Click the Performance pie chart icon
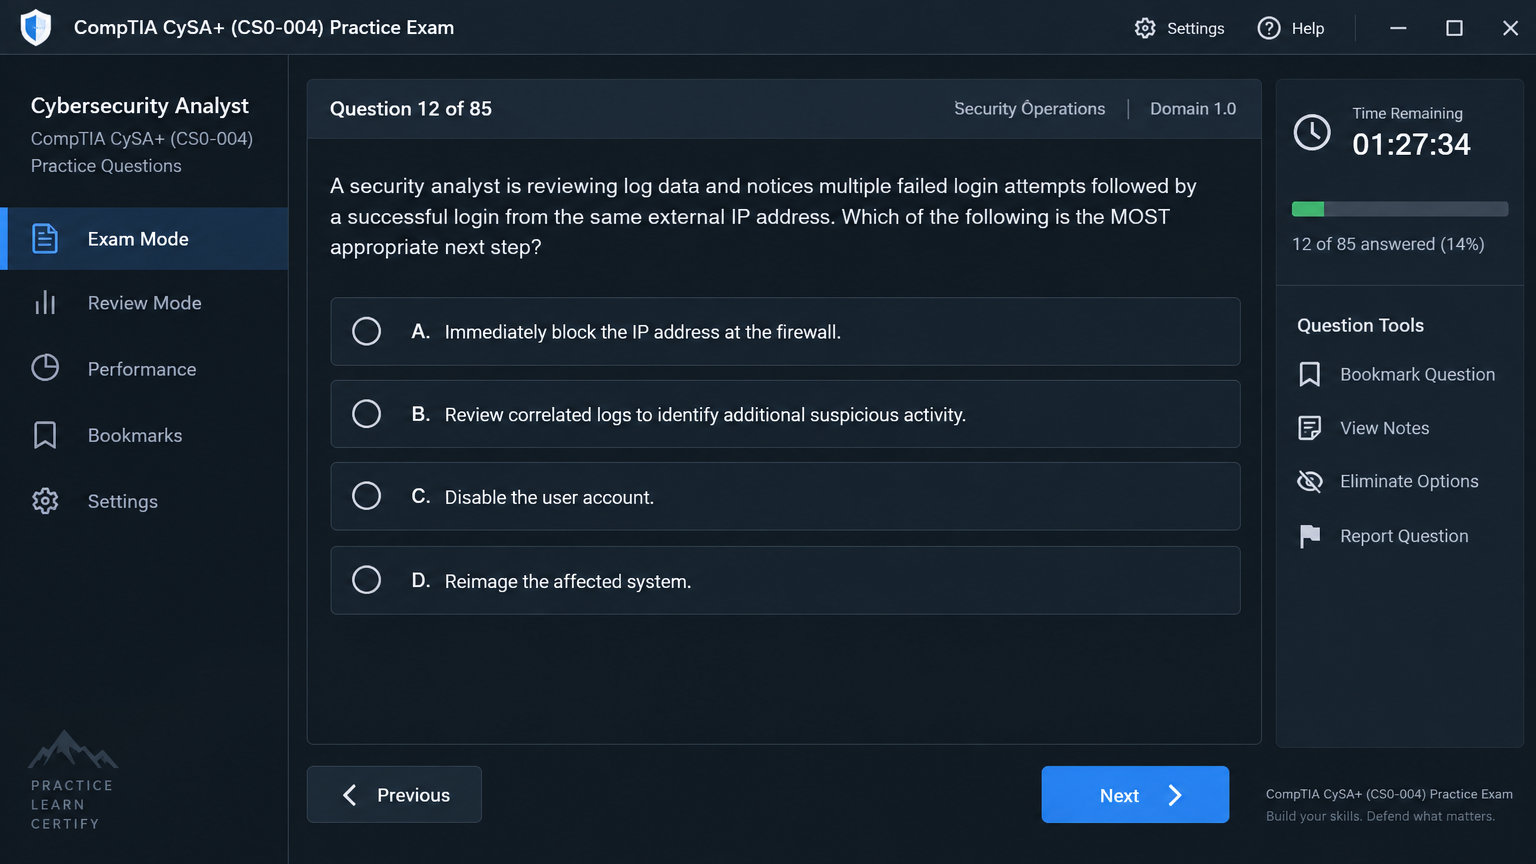The image size is (1536, 864). click(x=45, y=368)
